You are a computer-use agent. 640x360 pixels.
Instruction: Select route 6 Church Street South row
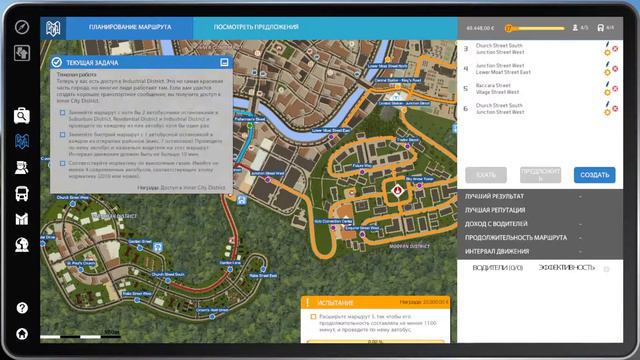point(540,109)
